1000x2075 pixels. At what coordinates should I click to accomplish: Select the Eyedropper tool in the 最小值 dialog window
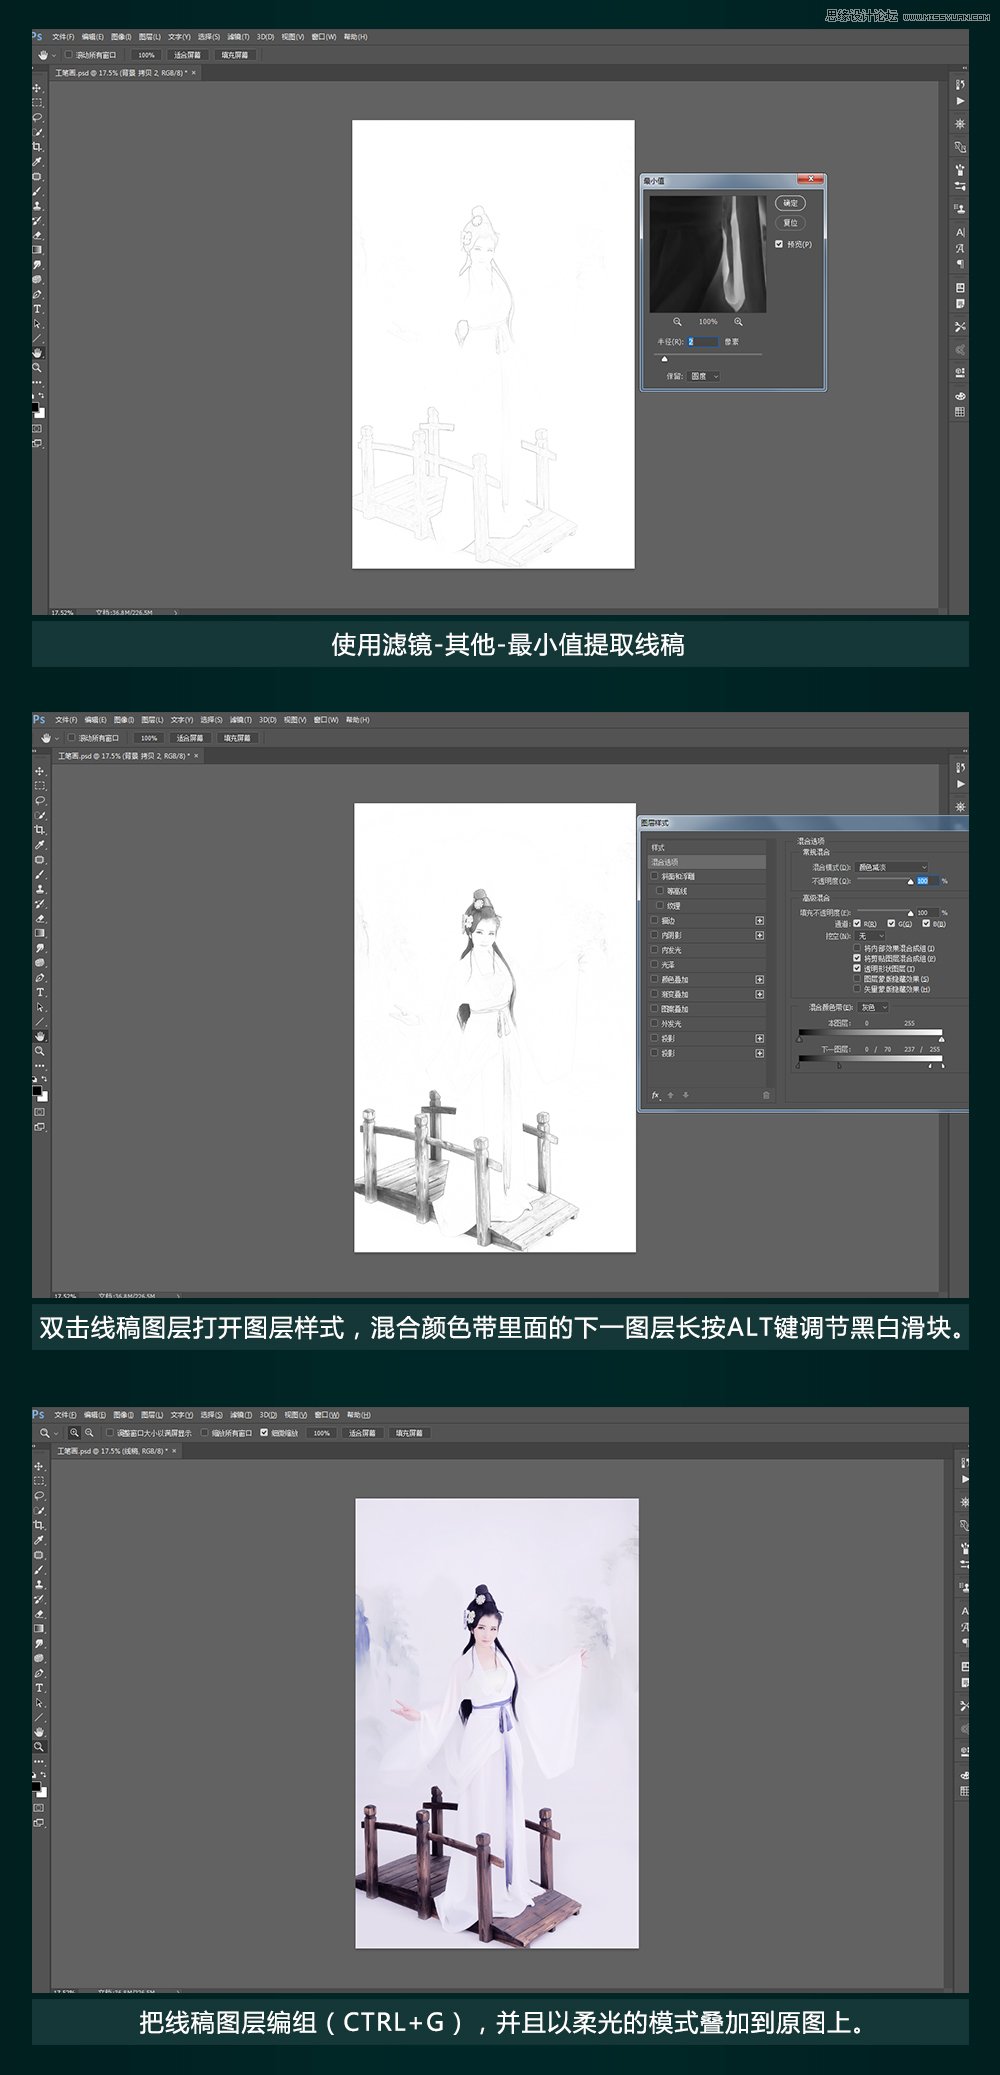(38, 162)
